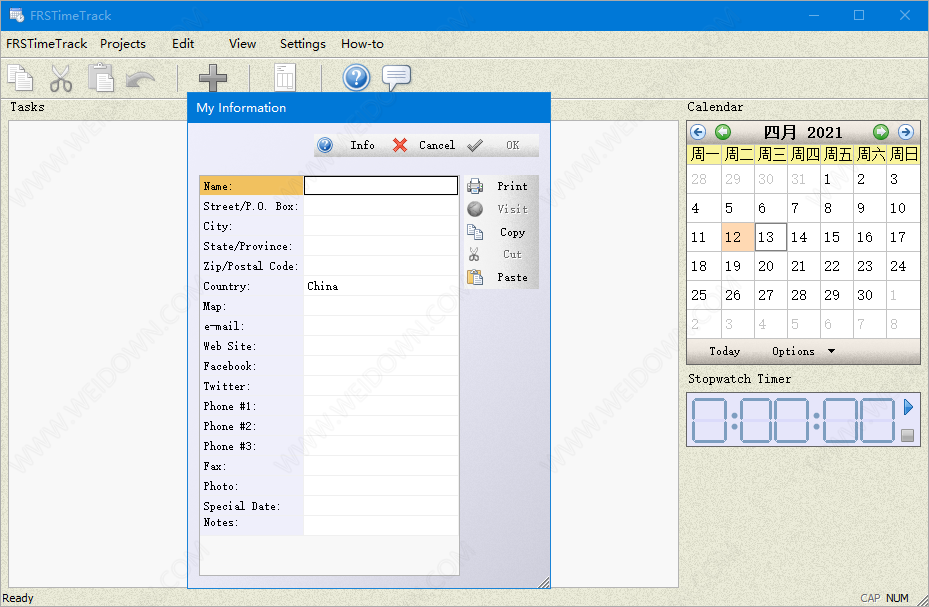Screen dimensions: 929x607
Task: Open Help via blue question mark toolbar icon
Action: (x=356, y=78)
